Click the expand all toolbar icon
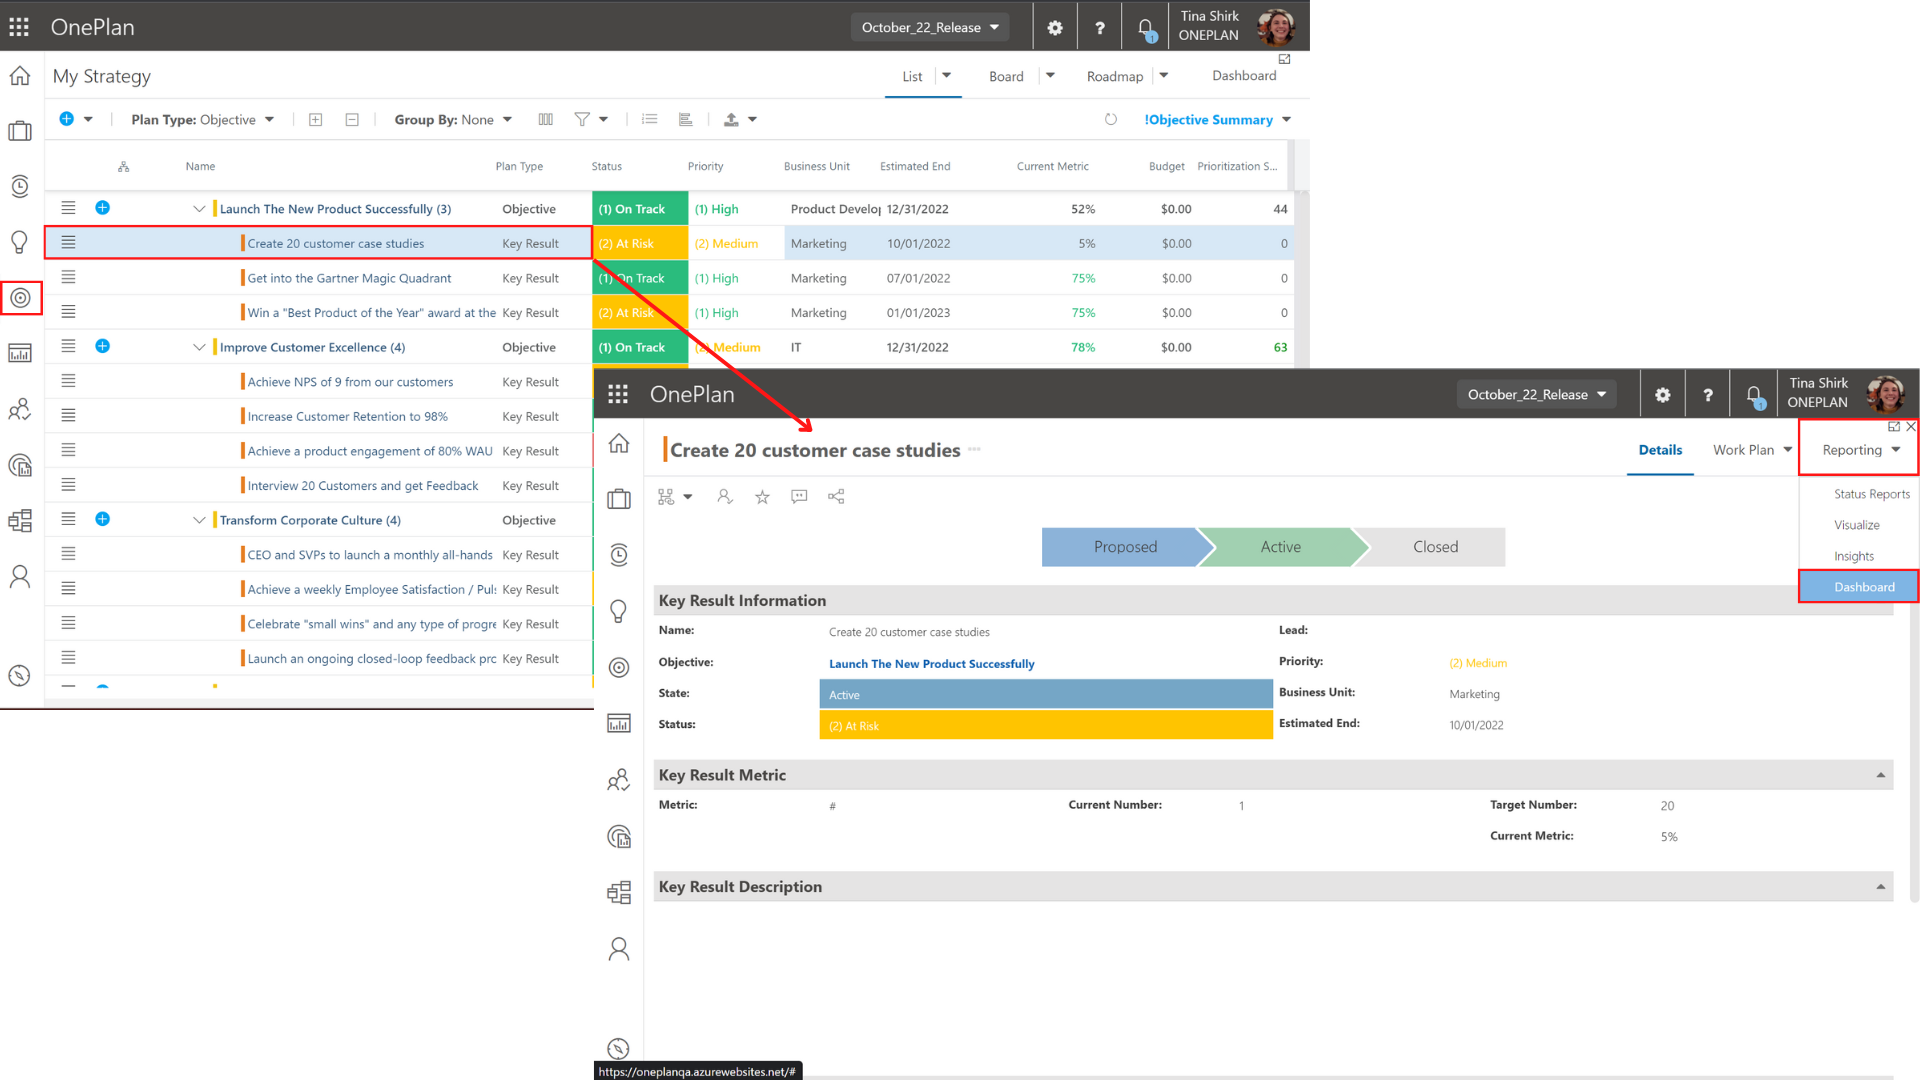The image size is (1920, 1080). click(x=316, y=119)
